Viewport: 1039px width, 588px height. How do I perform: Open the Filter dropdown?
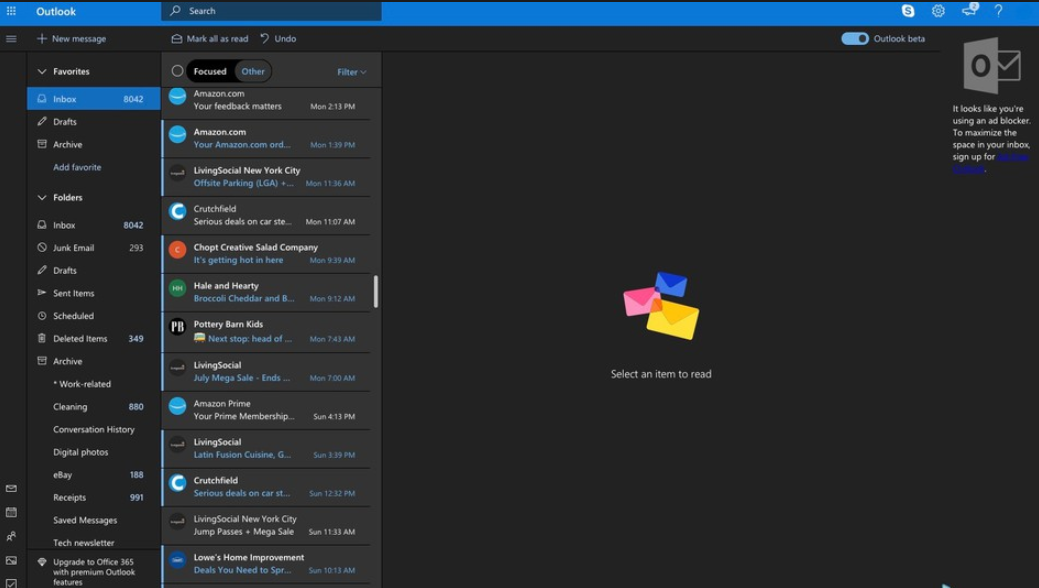point(351,72)
